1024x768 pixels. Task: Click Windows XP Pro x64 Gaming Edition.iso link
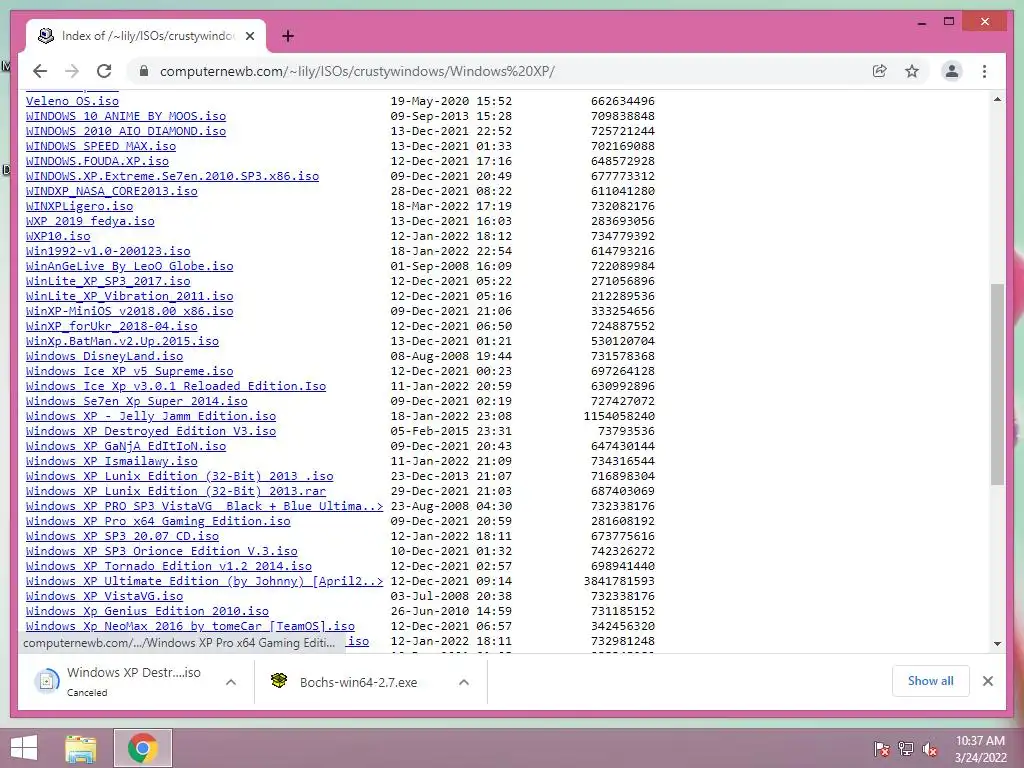click(x=158, y=522)
